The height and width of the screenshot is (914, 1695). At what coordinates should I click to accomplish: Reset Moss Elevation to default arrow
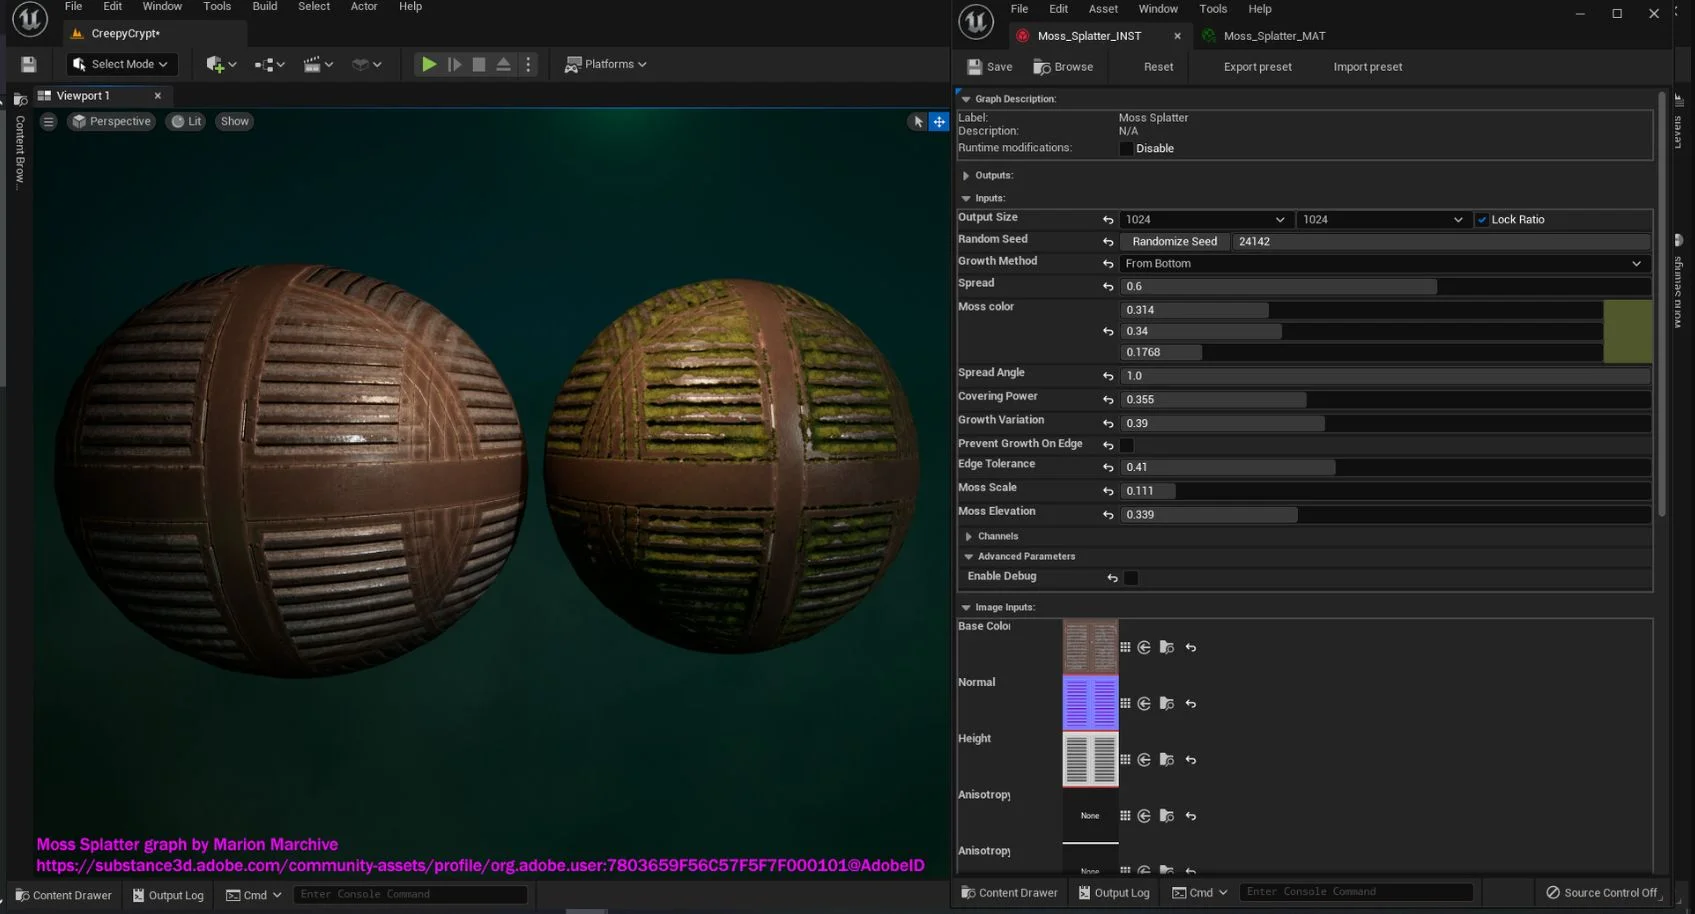coord(1108,515)
